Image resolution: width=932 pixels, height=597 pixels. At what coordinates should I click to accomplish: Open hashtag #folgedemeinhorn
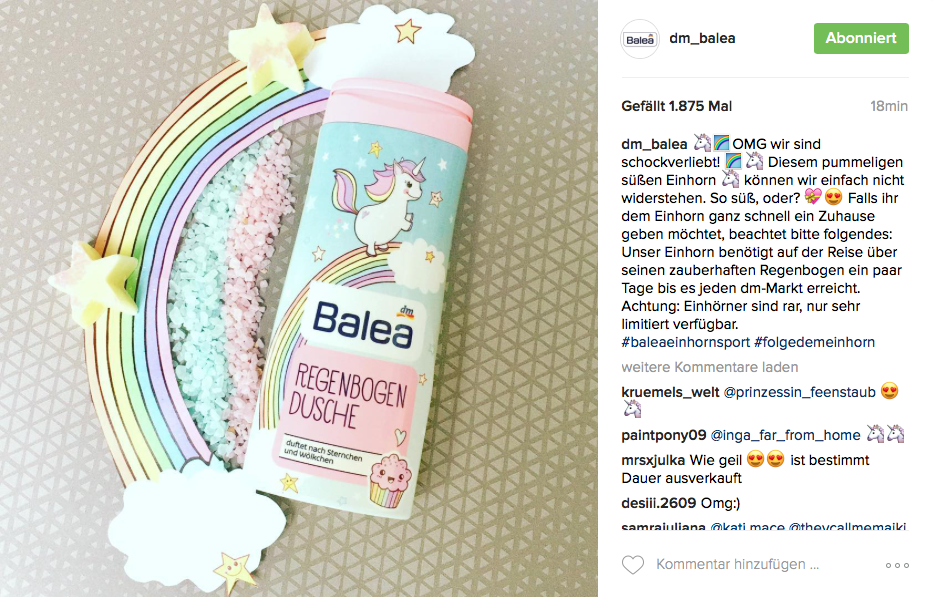[814, 342]
